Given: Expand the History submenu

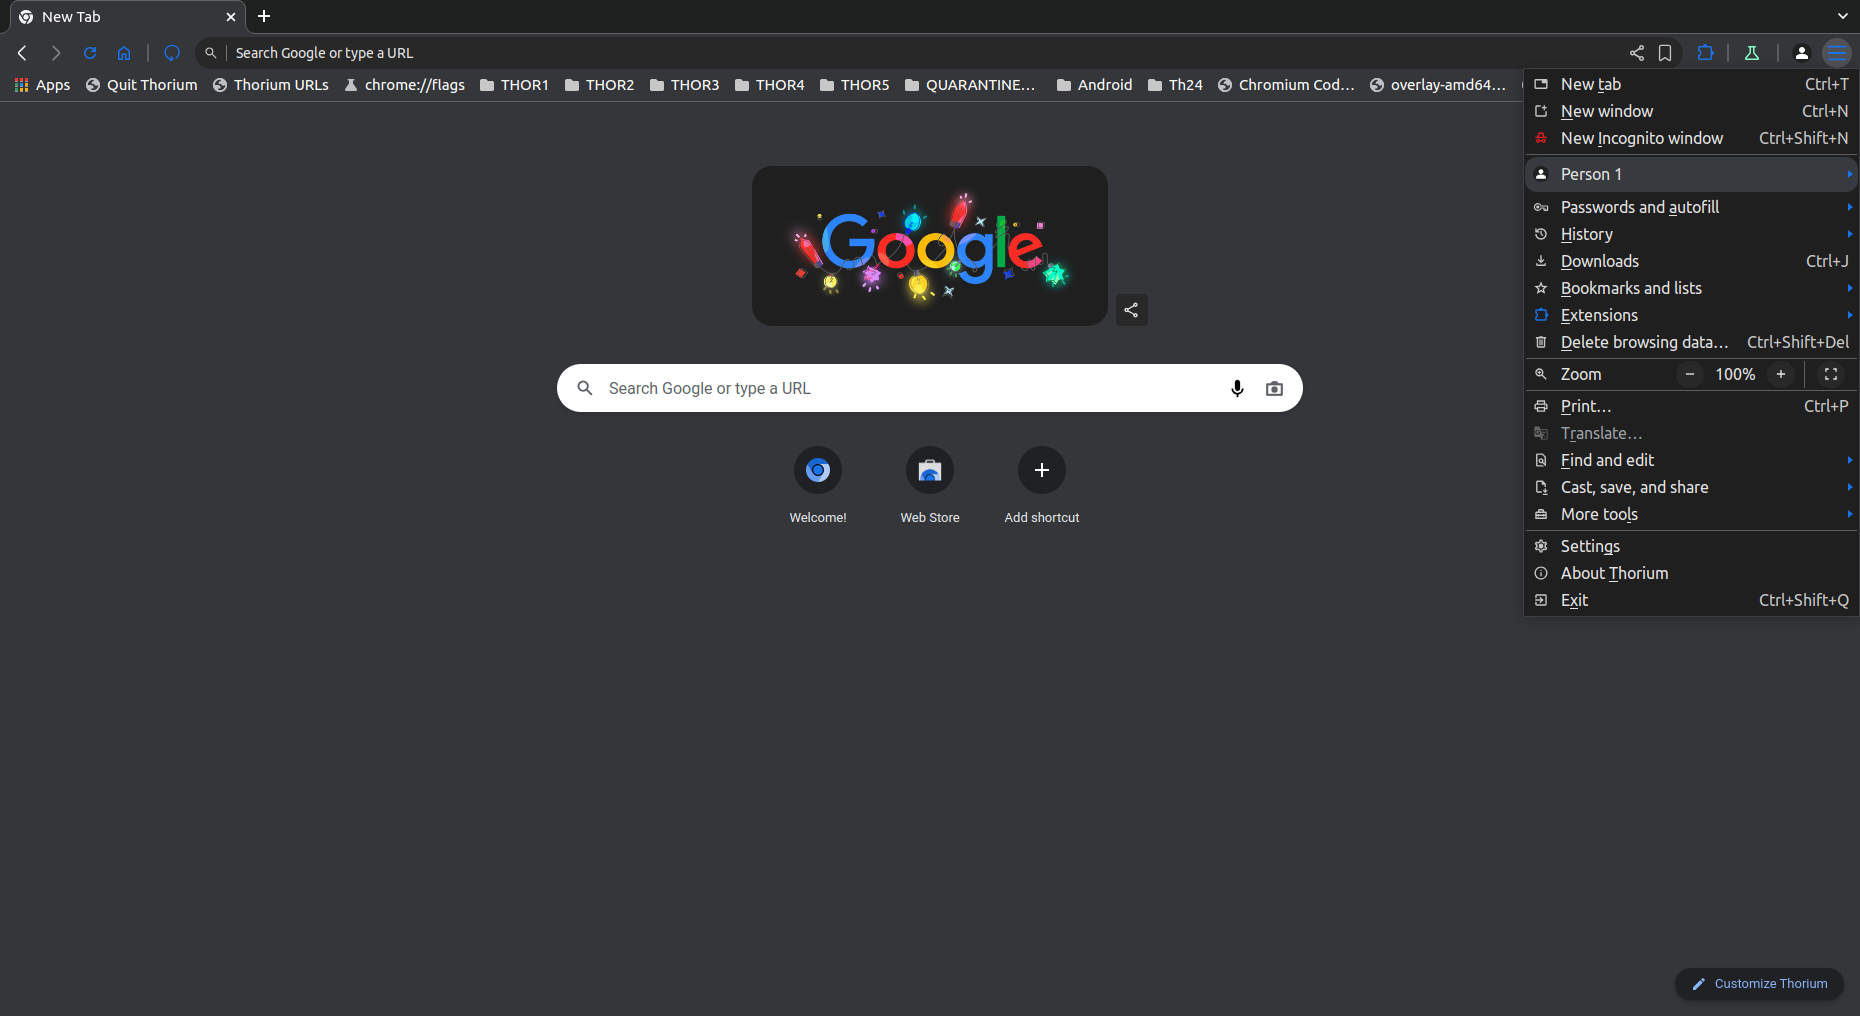Looking at the screenshot, I should (x=1691, y=234).
